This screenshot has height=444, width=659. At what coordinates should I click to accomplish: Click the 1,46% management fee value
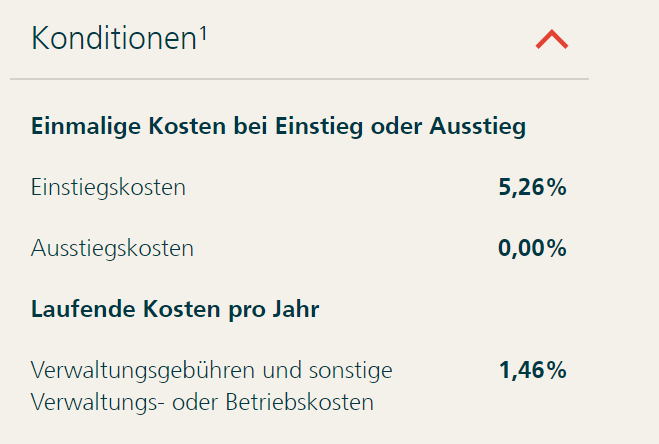point(532,371)
